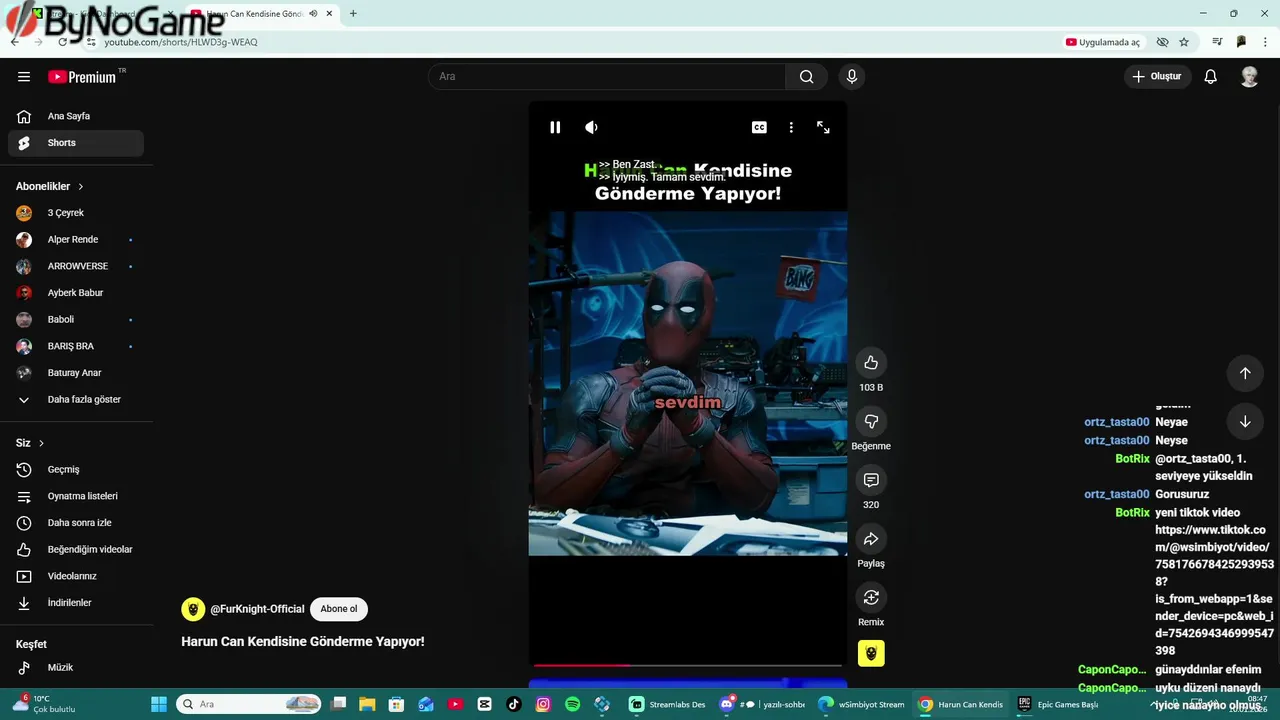Open Ayberk Babur channel
The height and width of the screenshot is (720, 1280).
(76, 293)
